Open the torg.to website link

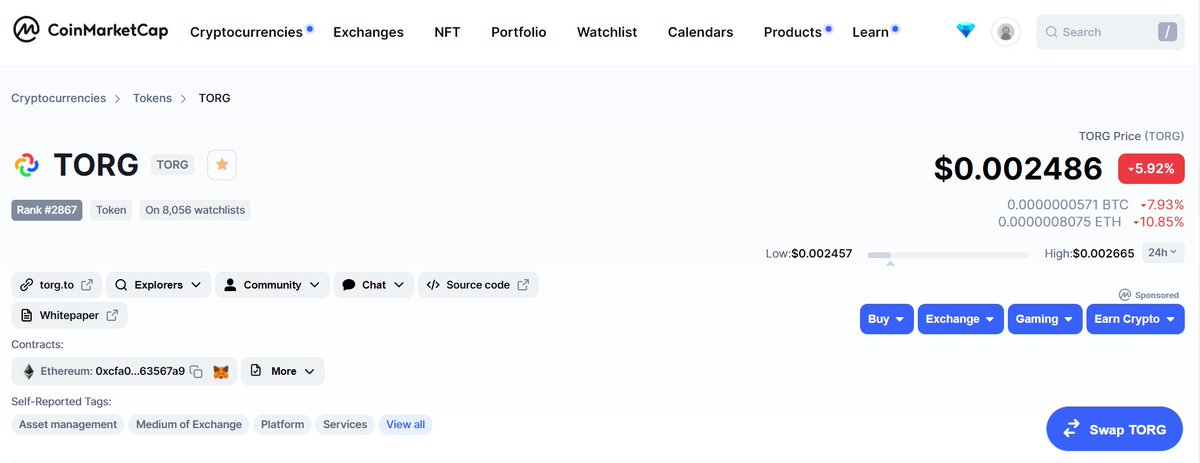pyautogui.click(x=57, y=285)
